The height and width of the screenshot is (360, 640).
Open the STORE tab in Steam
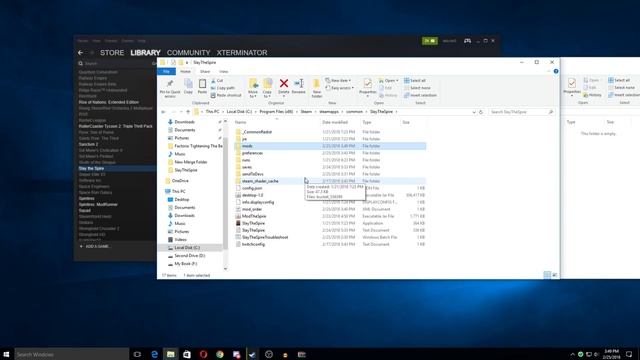(112, 53)
